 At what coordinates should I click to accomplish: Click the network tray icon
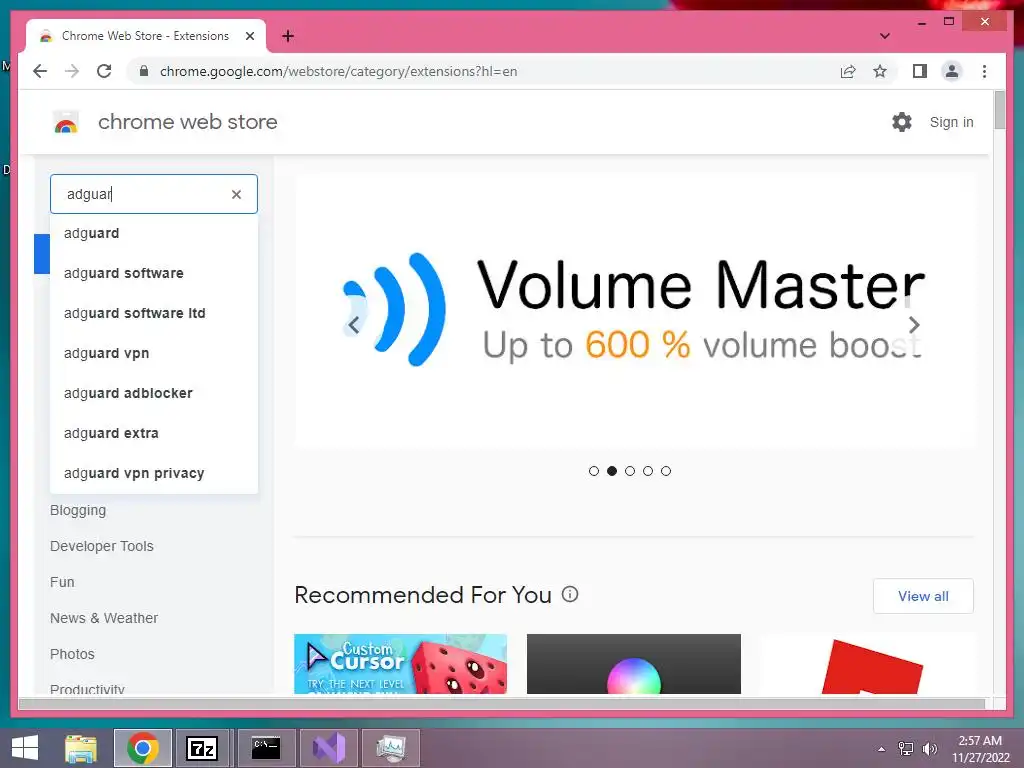[x=906, y=749]
